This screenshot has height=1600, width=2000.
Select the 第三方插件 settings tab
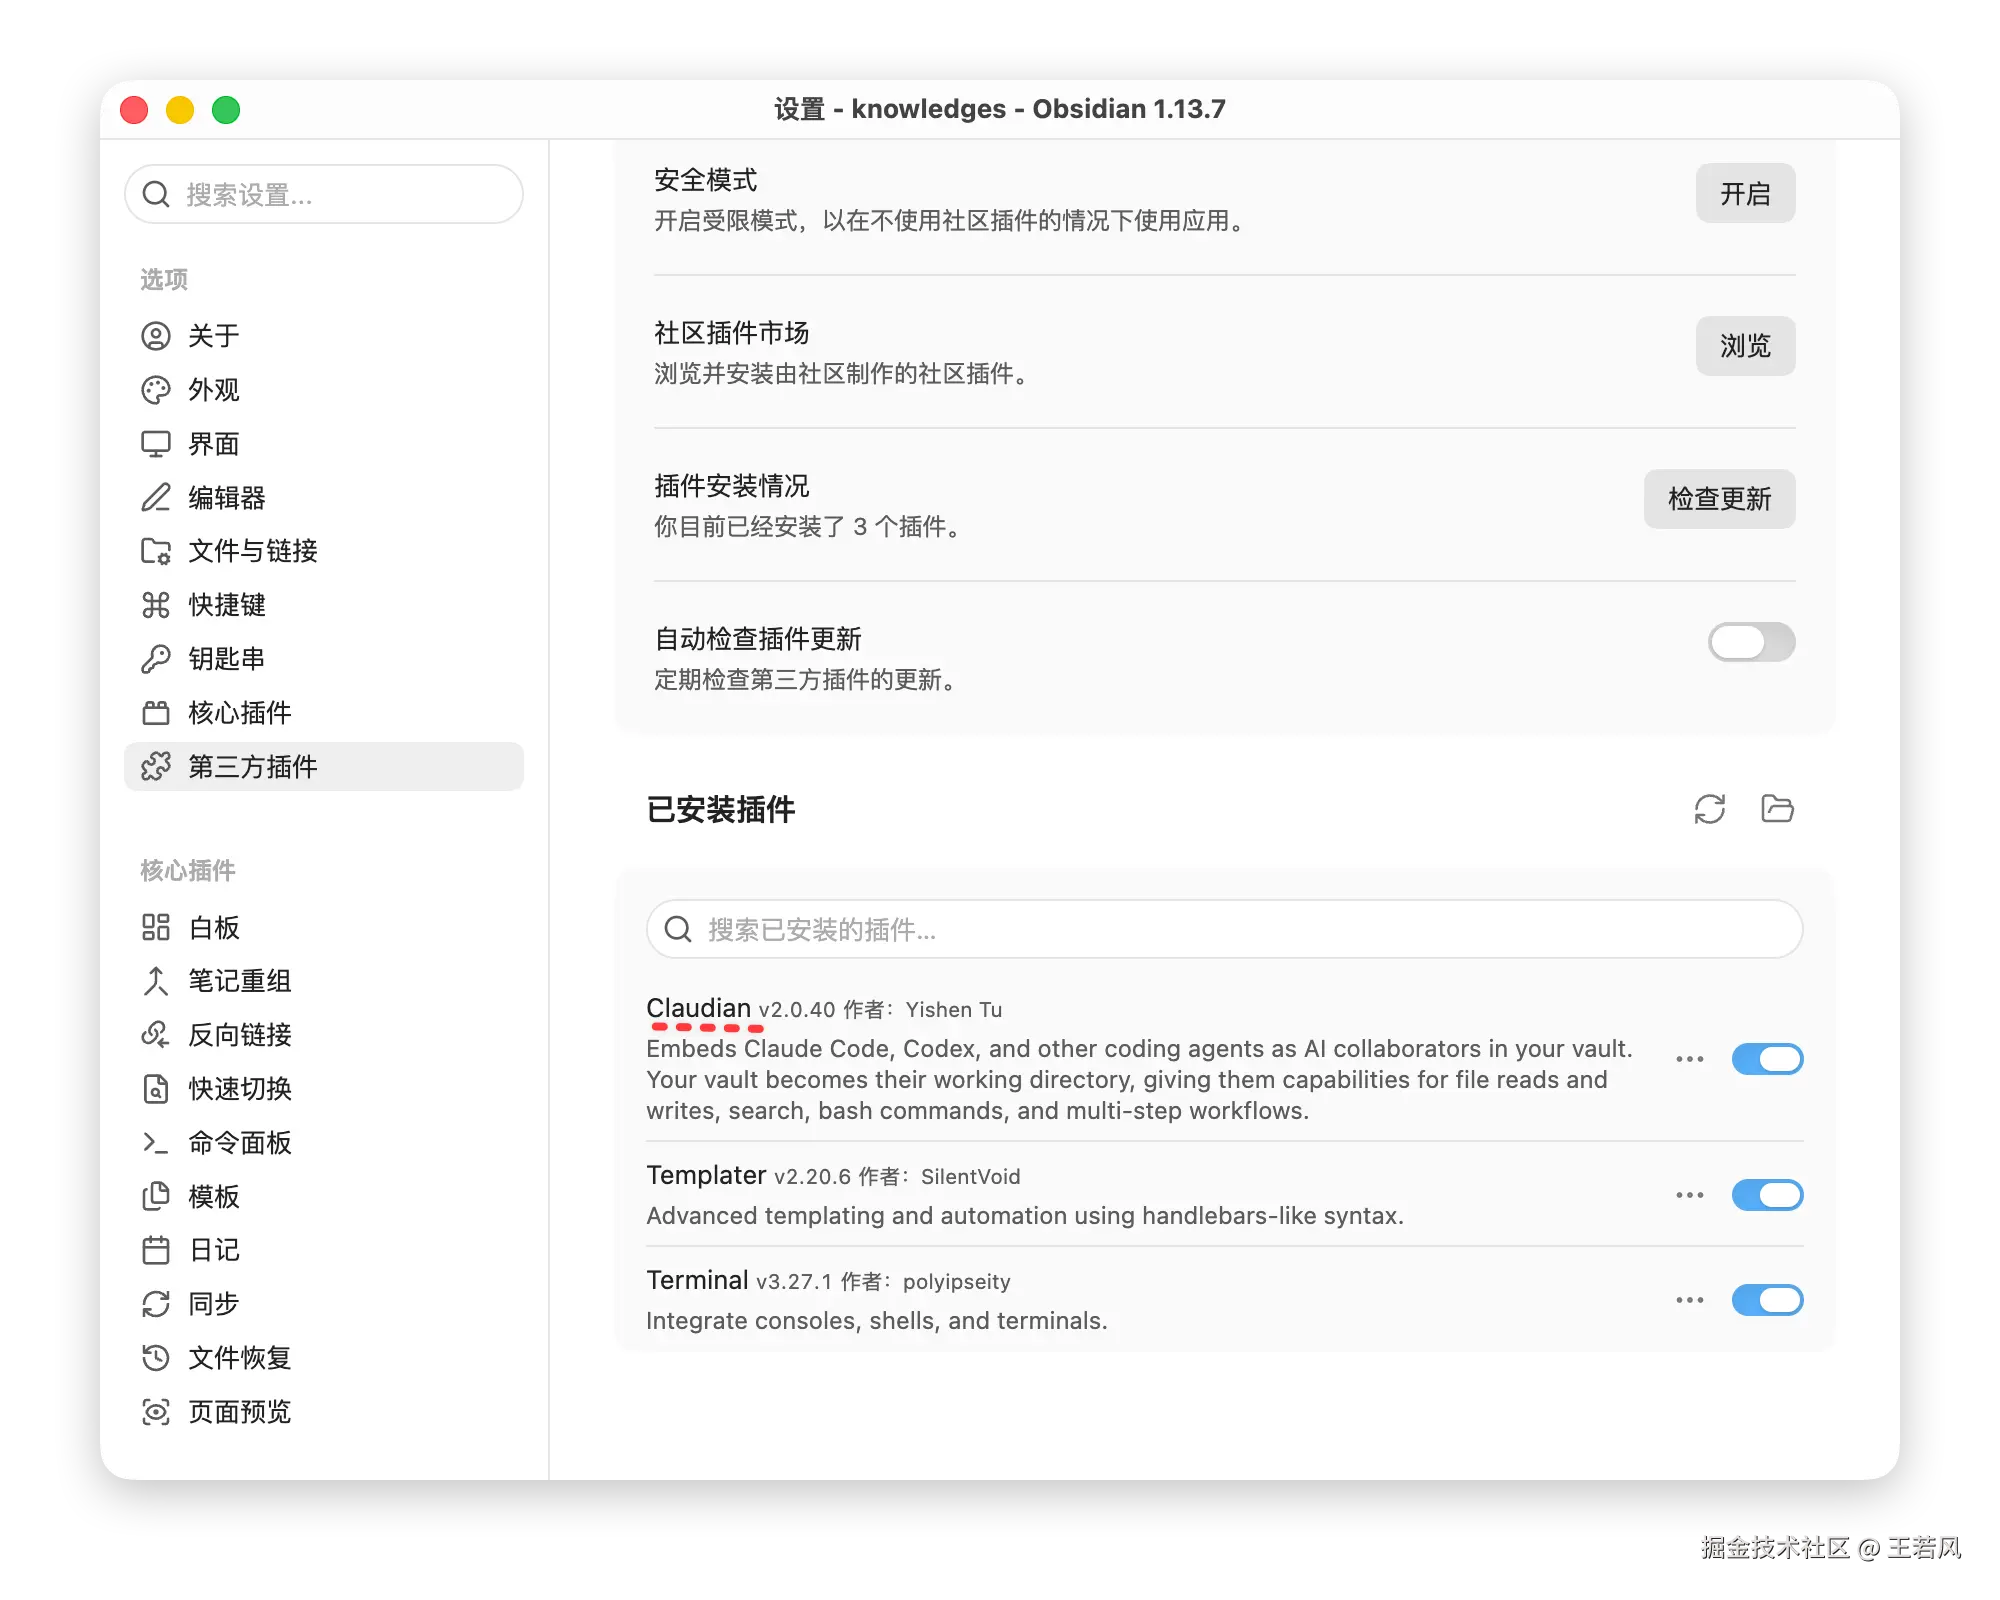click(324, 767)
